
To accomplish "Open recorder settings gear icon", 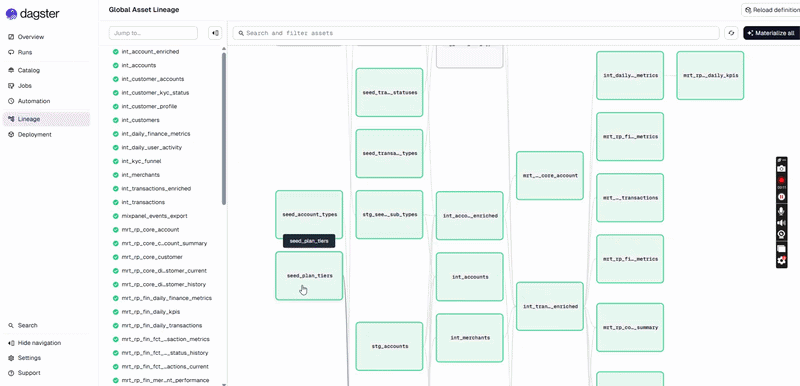I will tap(781, 261).
